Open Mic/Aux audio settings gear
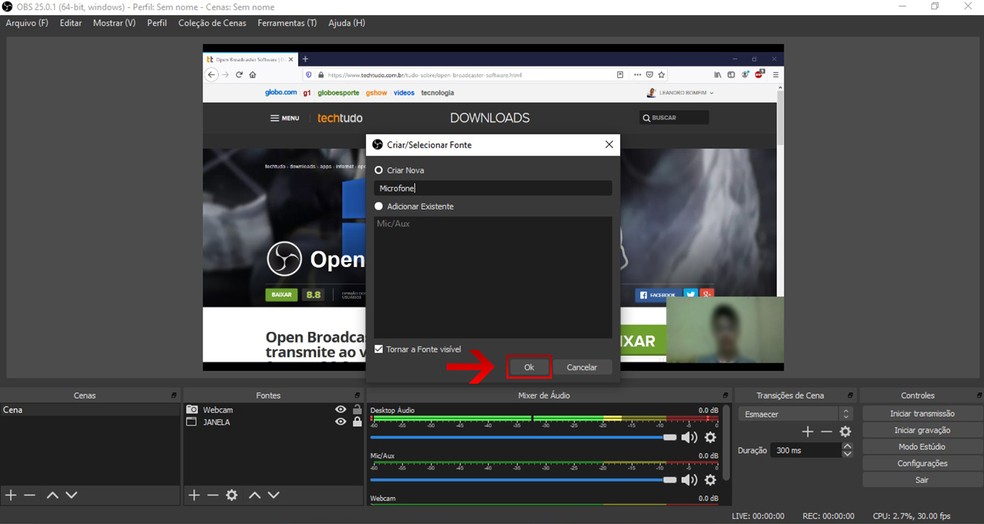The height and width of the screenshot is (524, 984). [x=710, y=481]
